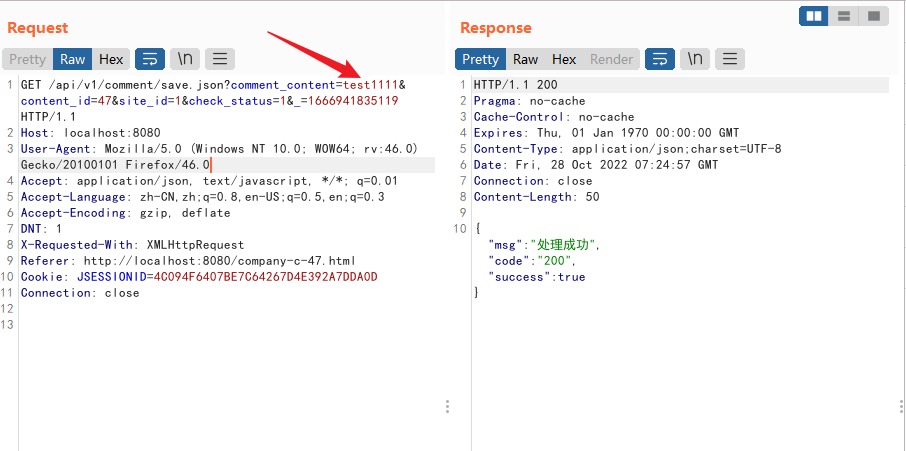This screenshot has height=451, width=906.
Task: Click the Response panel heading
Action: coord(496,28)
